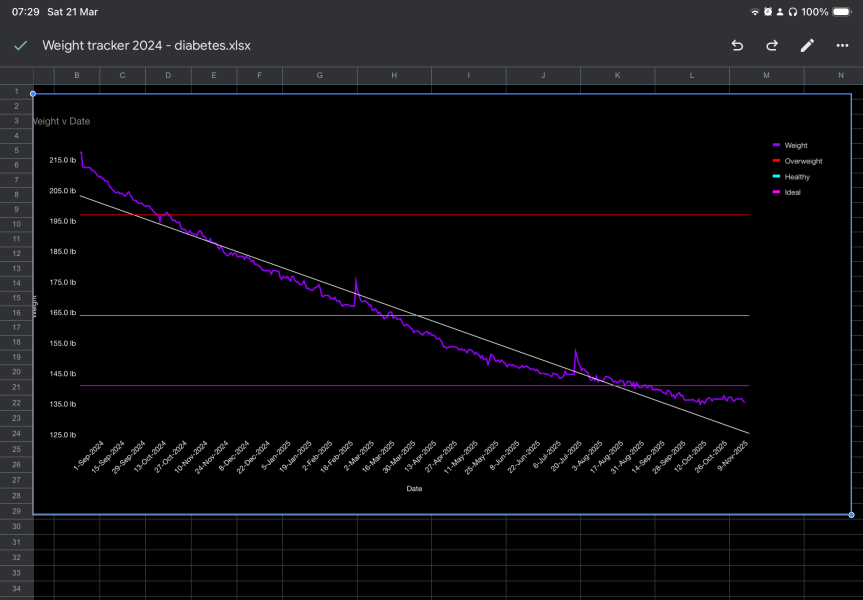Tap the Undo arrow icon
This screenshot has width=863, height=600.
tap(737, 46)
